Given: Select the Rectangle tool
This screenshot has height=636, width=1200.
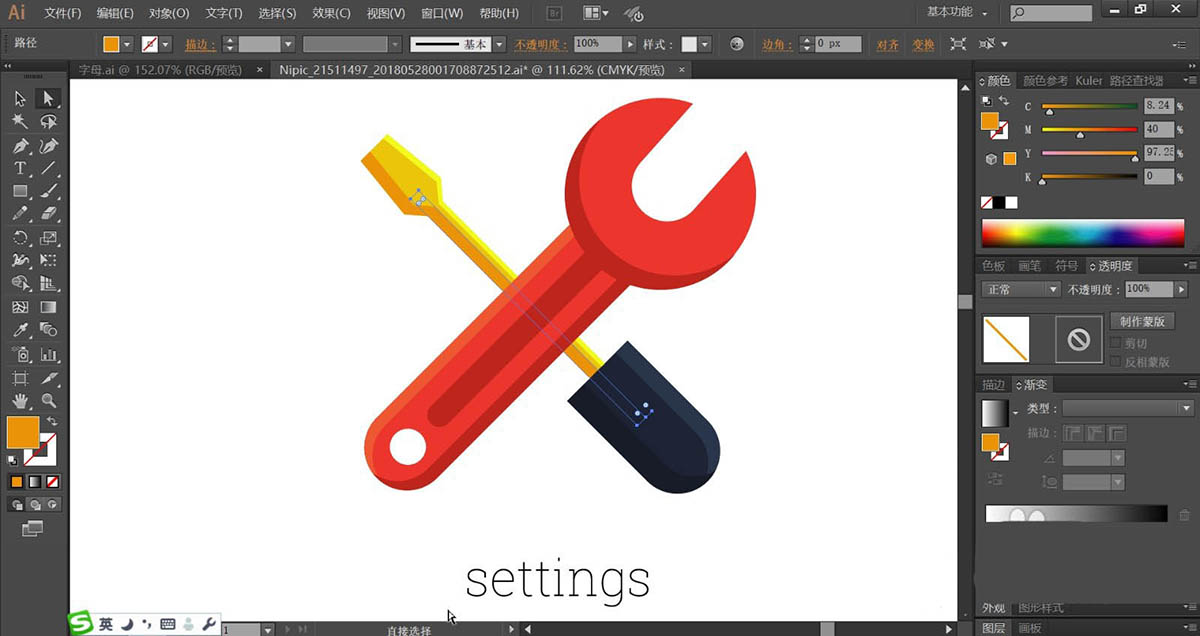Looking at the screenshot, I should coord(20,191).
